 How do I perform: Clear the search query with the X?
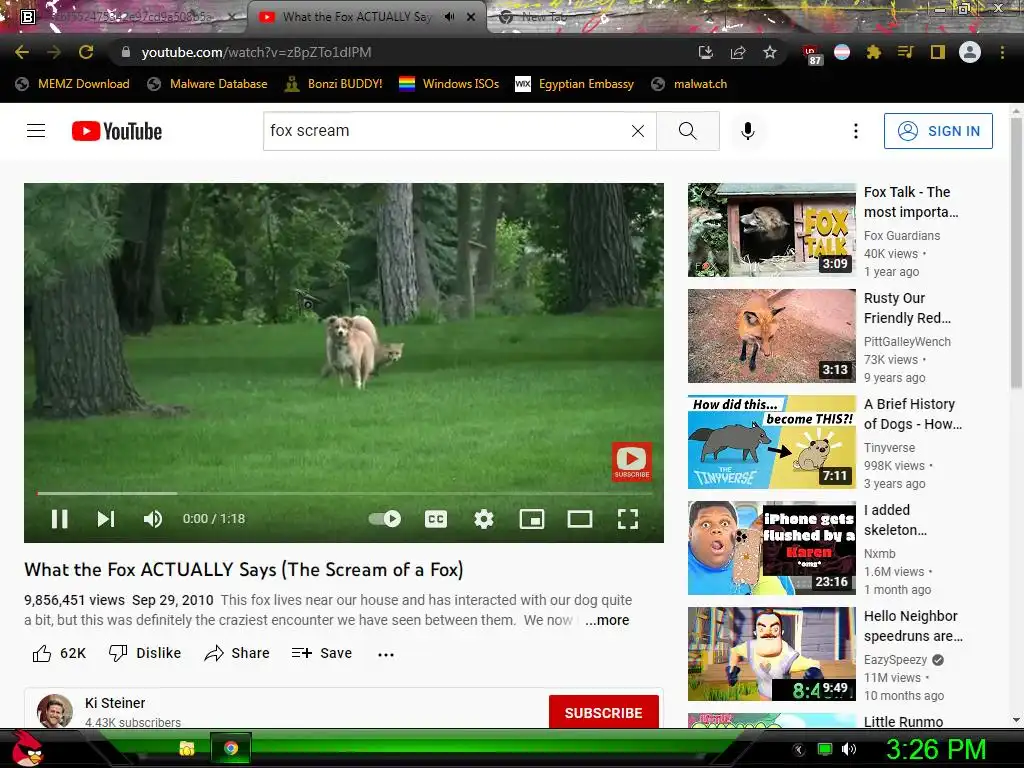point(638,131)
